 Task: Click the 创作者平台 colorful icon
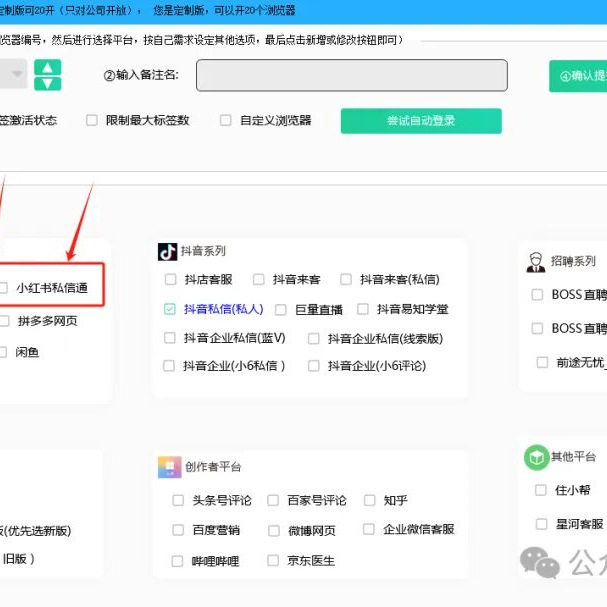coord(170,467)
